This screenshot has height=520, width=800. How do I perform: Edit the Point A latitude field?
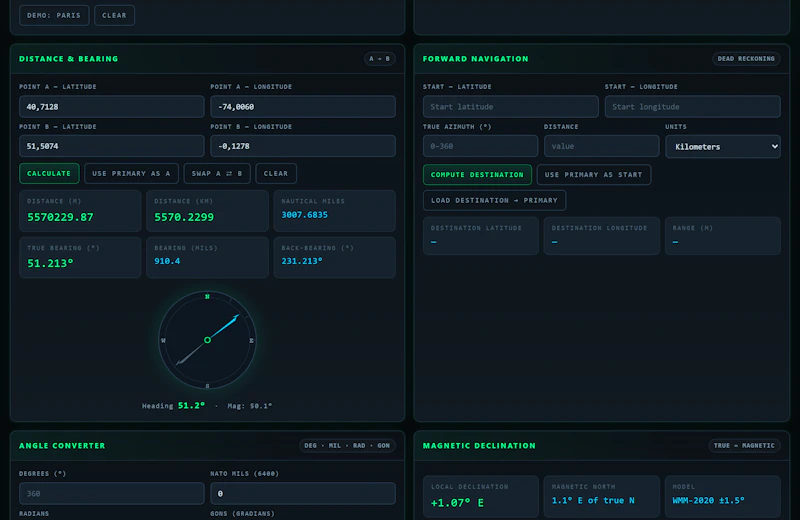pyautogui.click(x=112, y=107)
